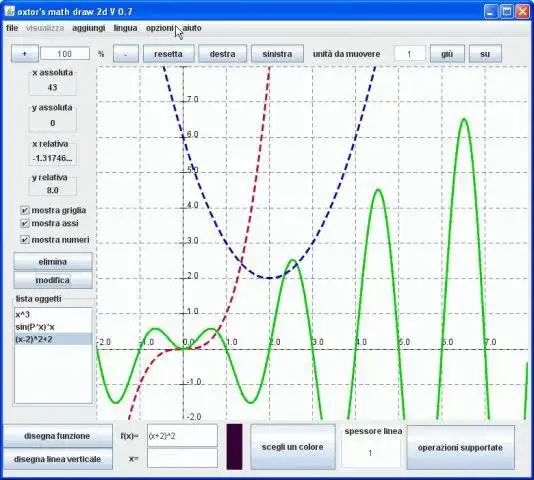The image size is (534, 480).
Task: Select x^3 in lista oggetti
Action: pos(53,314)
